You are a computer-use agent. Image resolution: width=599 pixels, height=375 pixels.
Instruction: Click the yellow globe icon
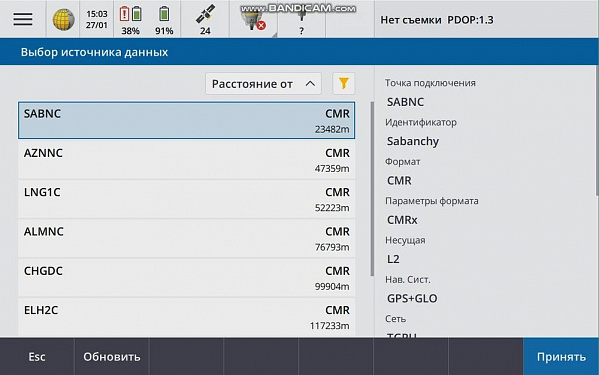tap(63, 19)
